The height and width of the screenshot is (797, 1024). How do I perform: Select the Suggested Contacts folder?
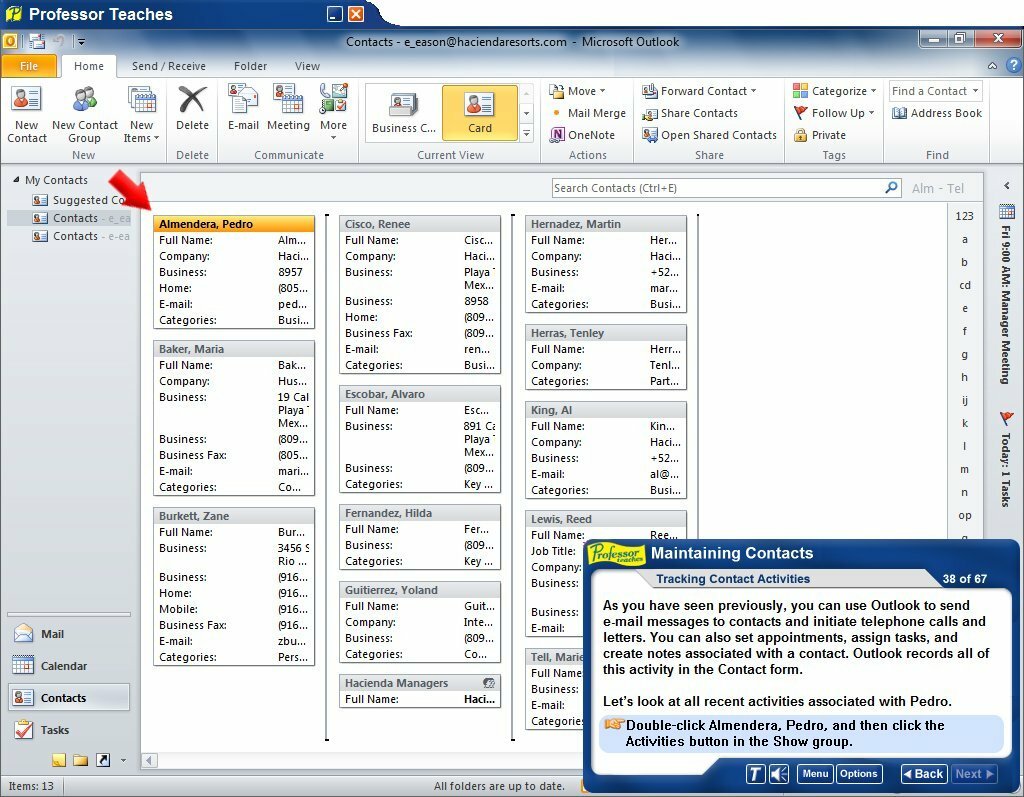(81, 200)
